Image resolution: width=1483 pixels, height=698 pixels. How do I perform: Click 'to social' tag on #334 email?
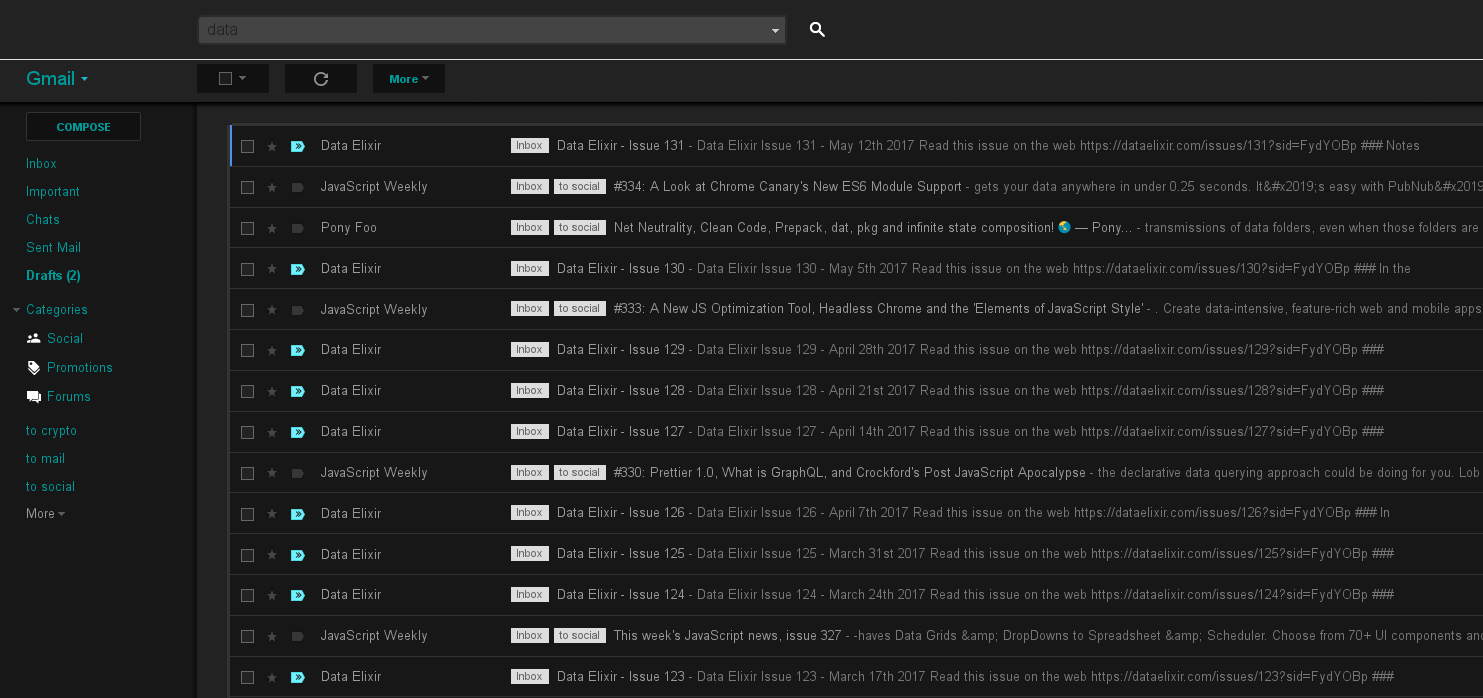[580, 187]
